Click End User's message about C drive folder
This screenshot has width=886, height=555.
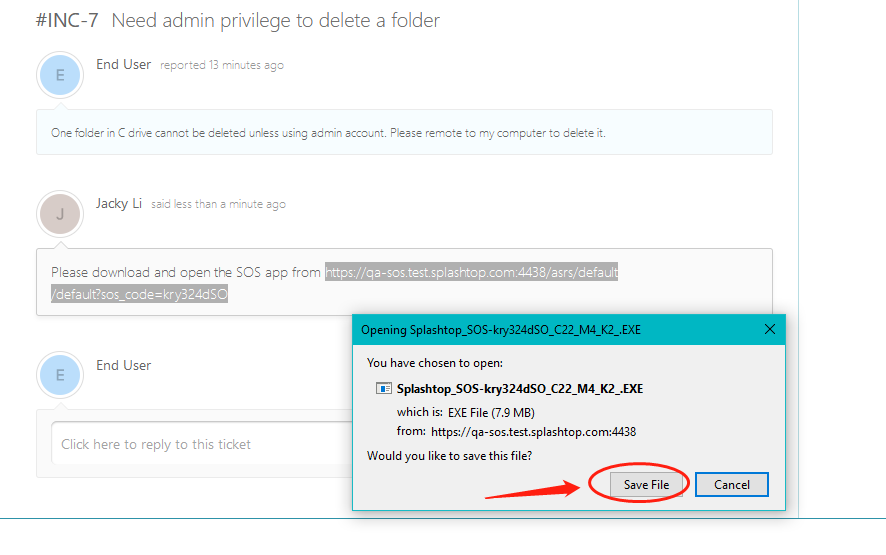click(328, 133)
